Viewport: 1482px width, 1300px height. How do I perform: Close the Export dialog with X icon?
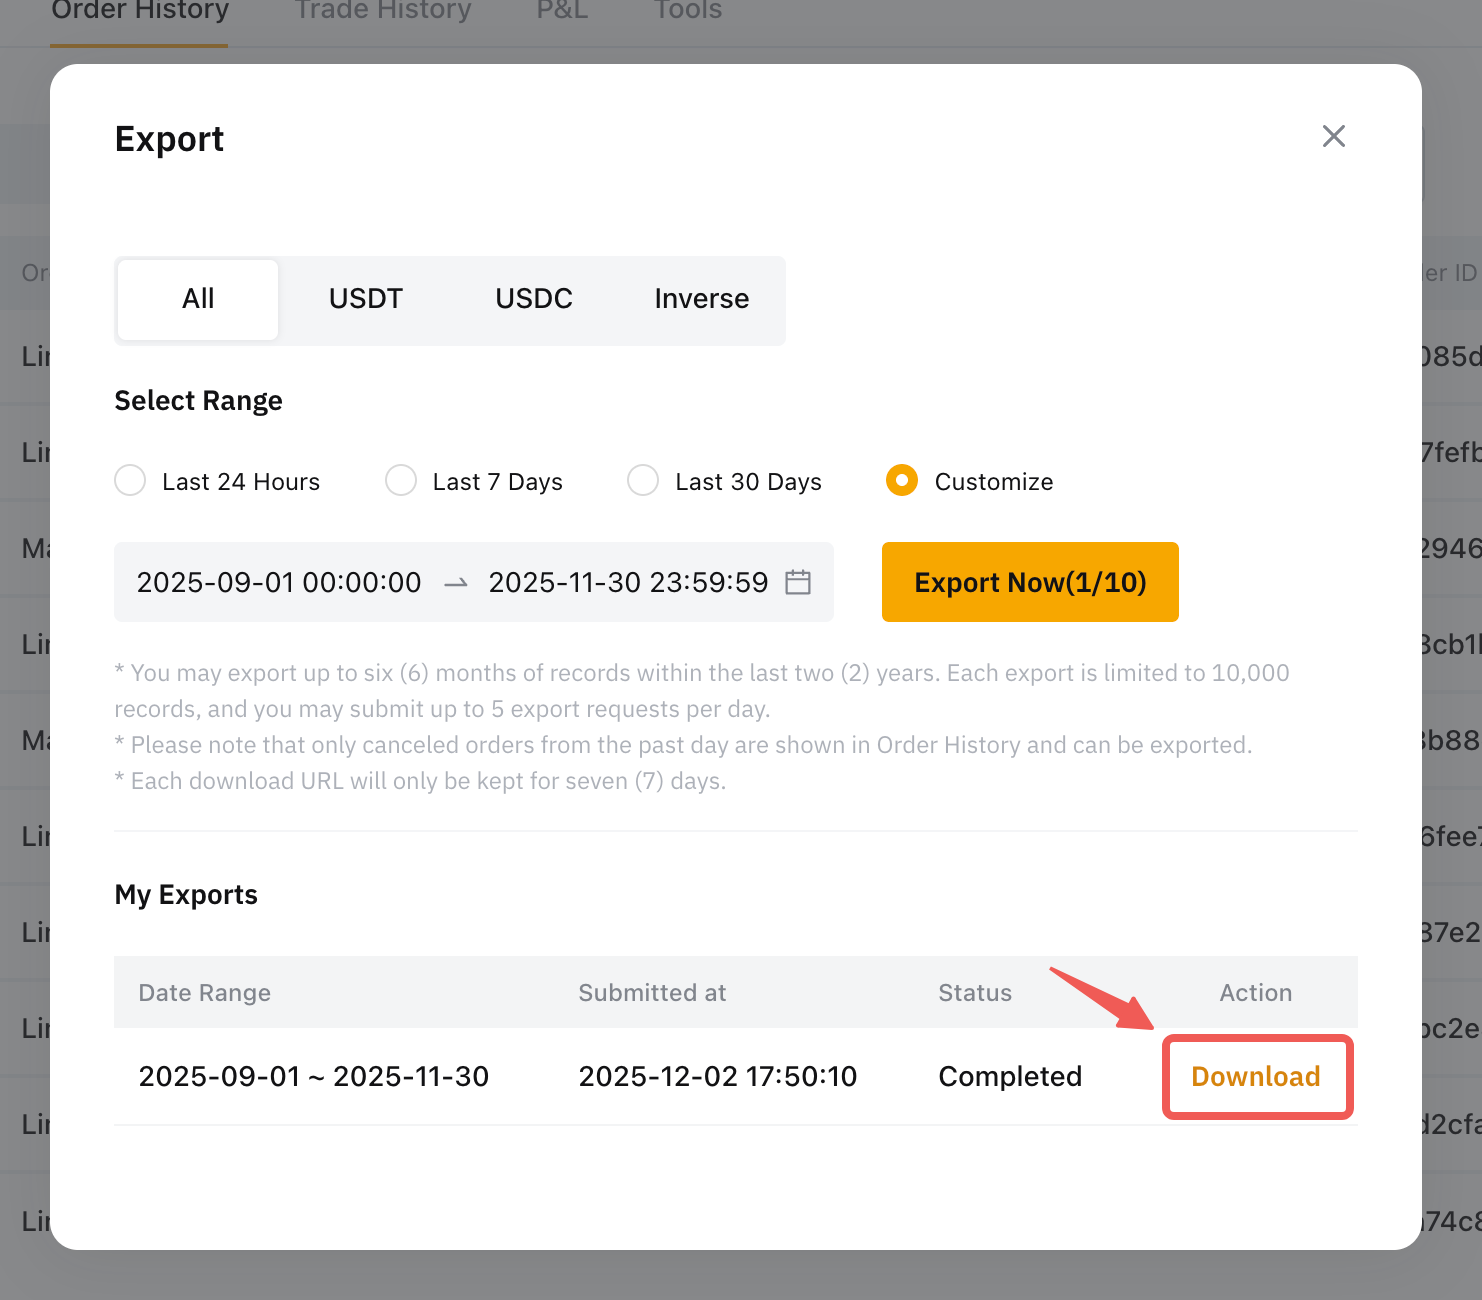click(1333, 136)
